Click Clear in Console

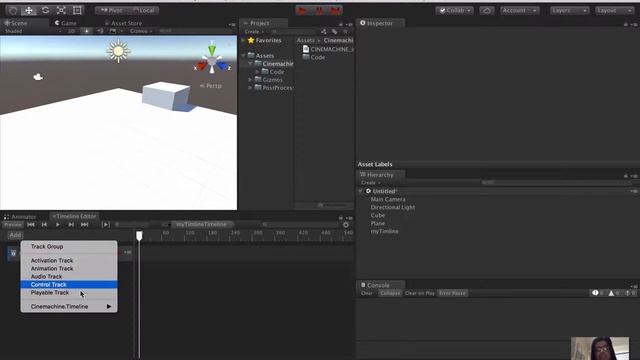[x=367, y=293]
